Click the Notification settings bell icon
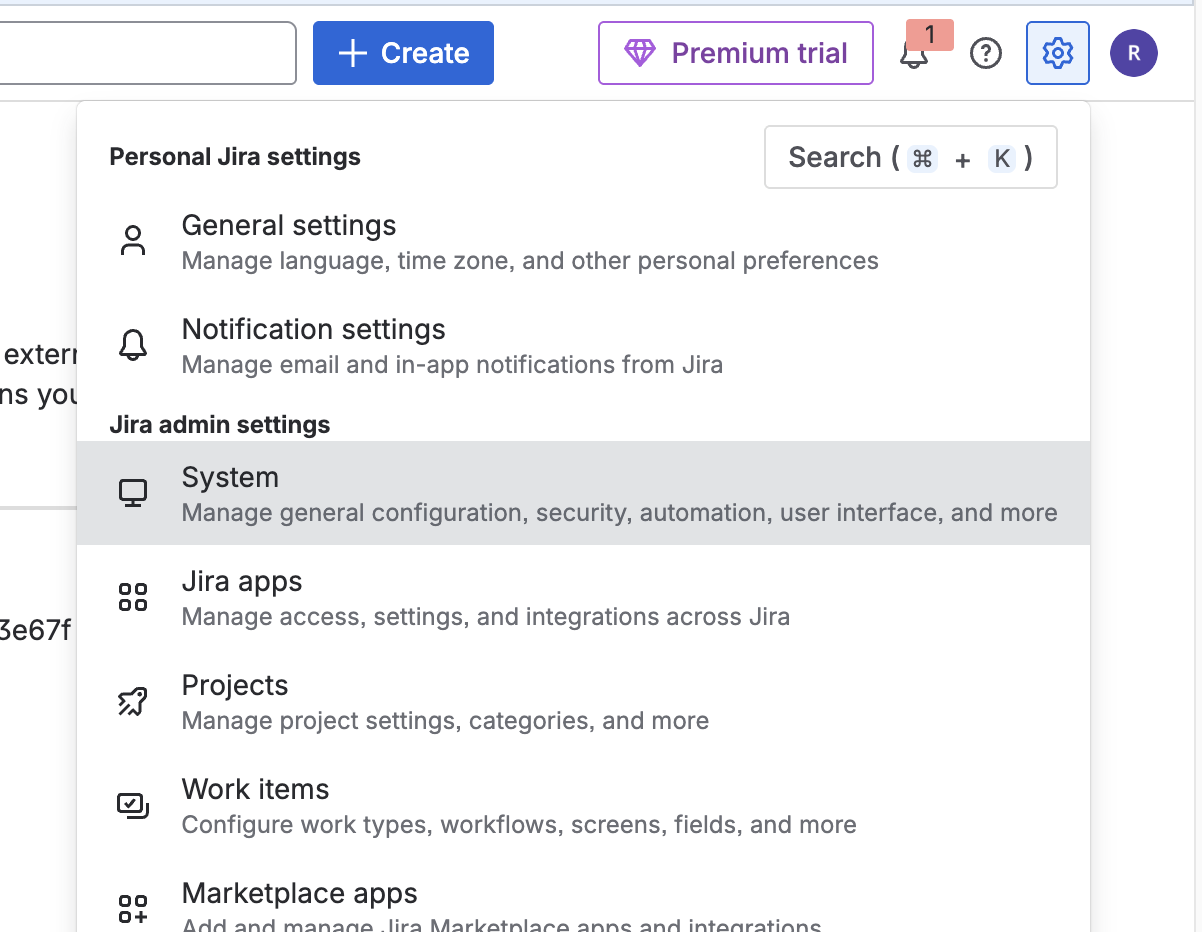 [133, 345]
